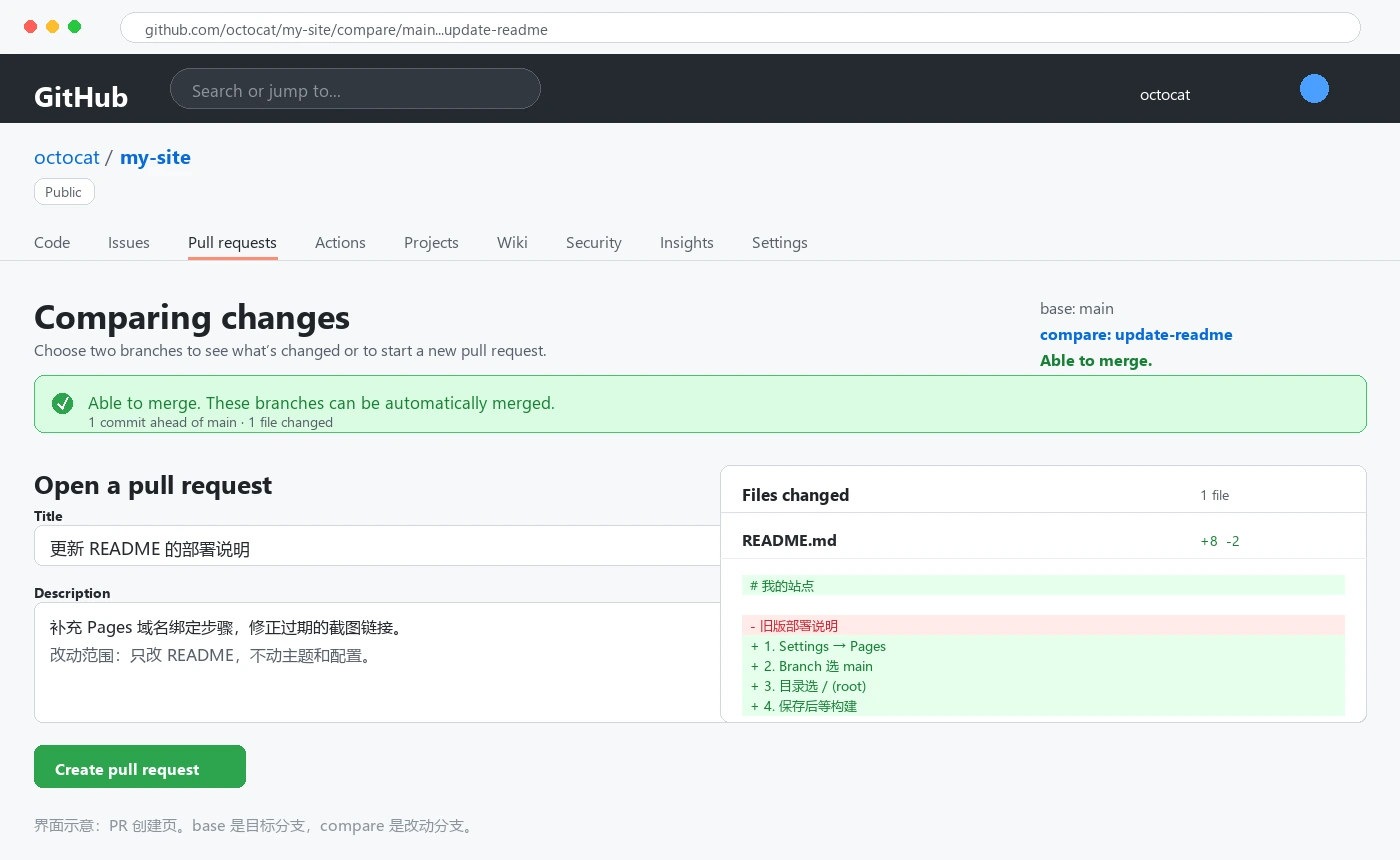The image size is (1400, 860).
Task: Open the blue user avatar
Action: 1314,89
